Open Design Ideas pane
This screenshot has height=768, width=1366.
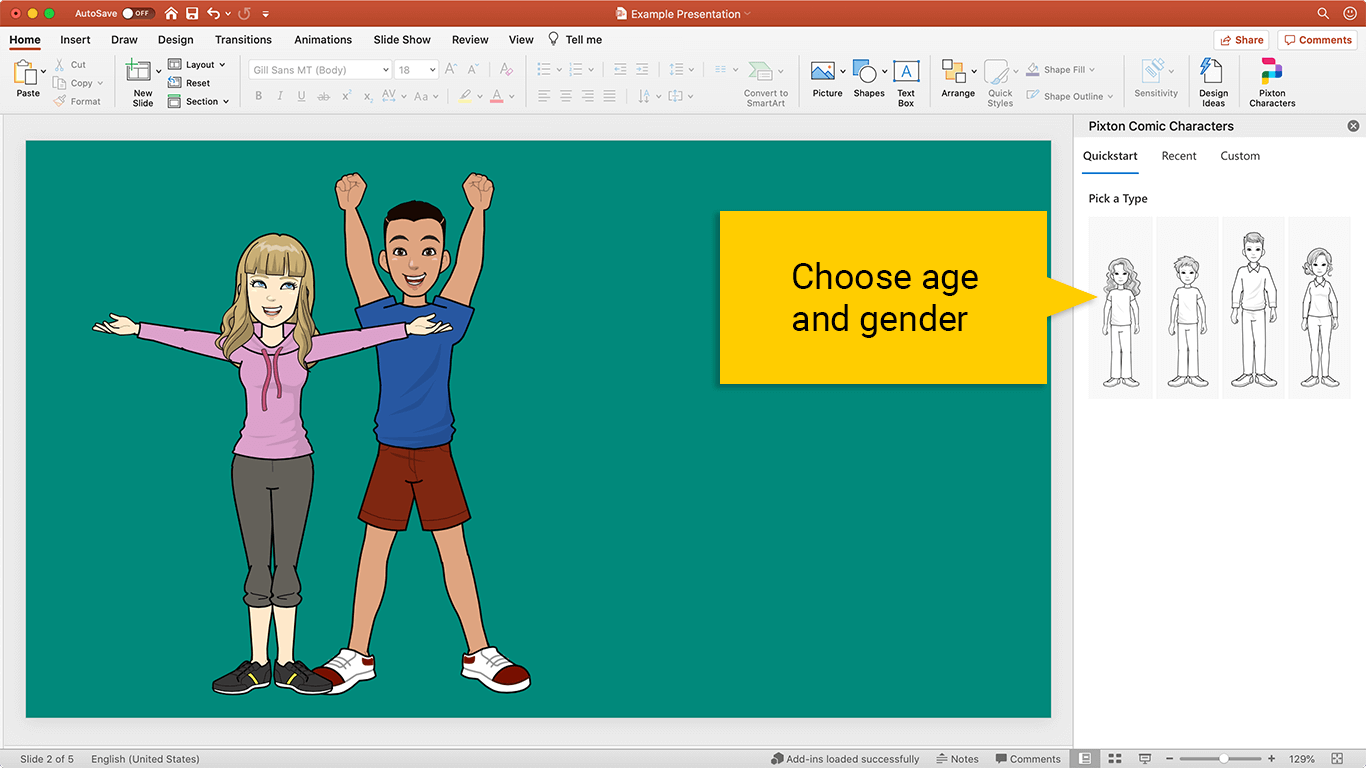point(1213,81)
